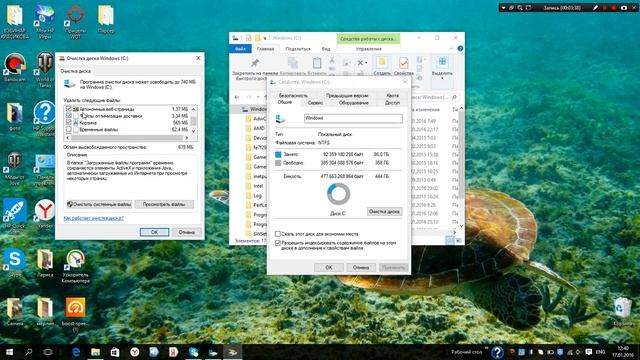The height and width of the screenshot is (360, 640).
Task: Switch to the File tab in Explorer
Action: [240, 49]
